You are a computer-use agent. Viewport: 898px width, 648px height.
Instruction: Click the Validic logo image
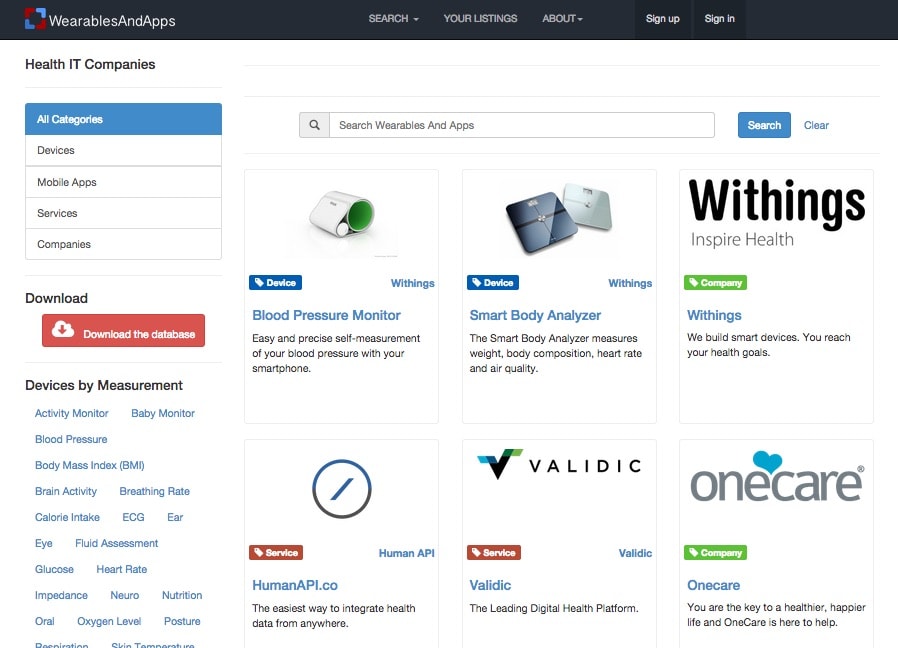[559, 464]
